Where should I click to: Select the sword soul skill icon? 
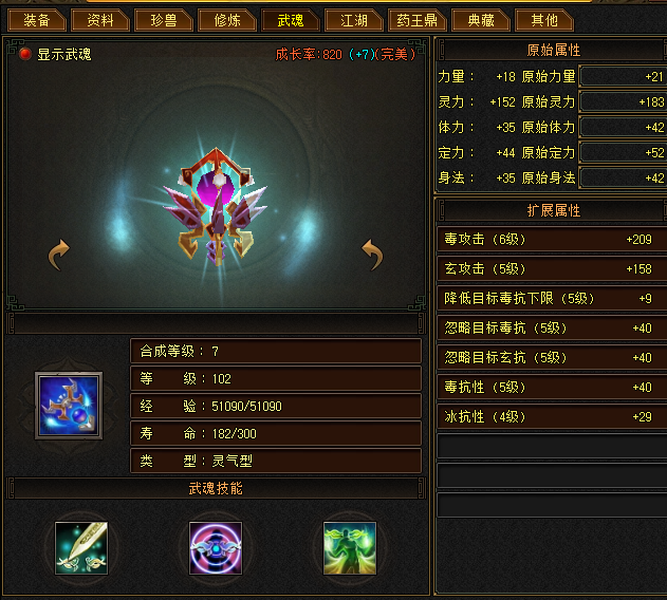[x=81, y=548]
